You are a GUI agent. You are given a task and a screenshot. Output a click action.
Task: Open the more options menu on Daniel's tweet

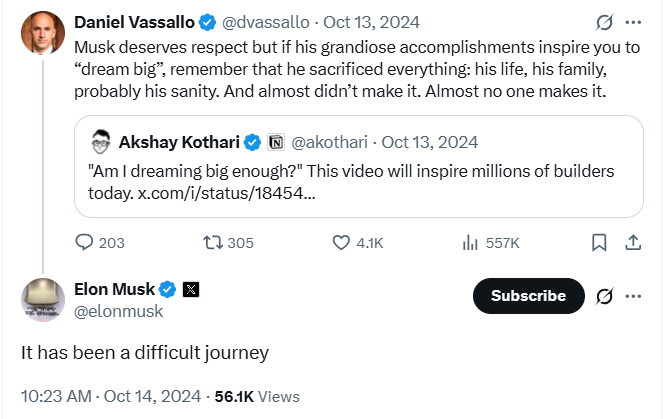pos(633,22)
